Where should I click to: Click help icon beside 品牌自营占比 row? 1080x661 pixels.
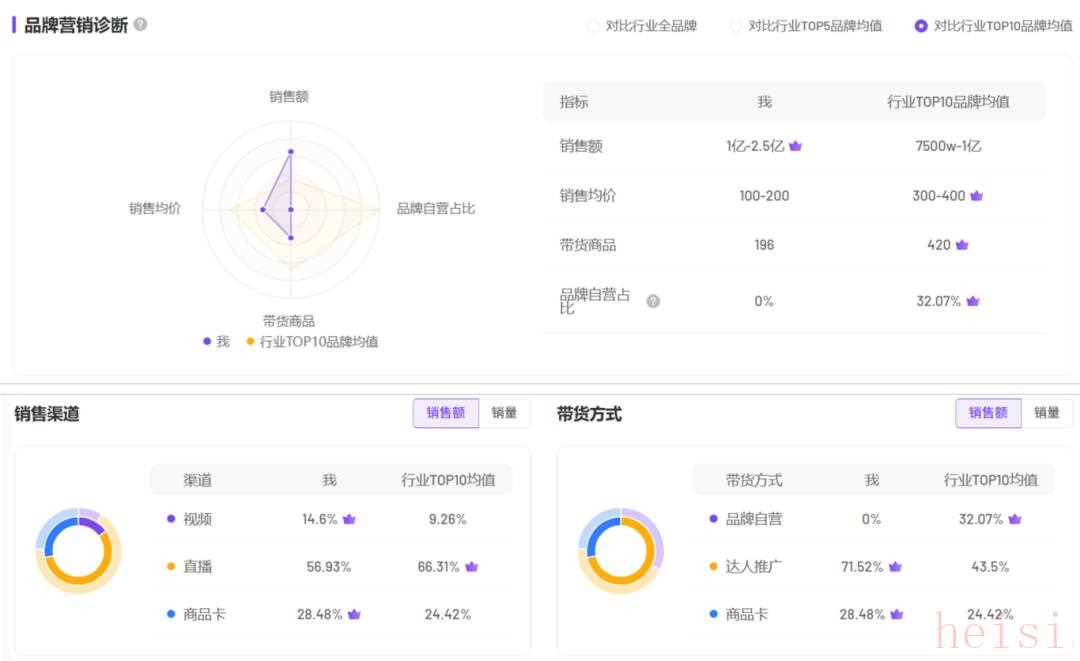pos(653,301)
